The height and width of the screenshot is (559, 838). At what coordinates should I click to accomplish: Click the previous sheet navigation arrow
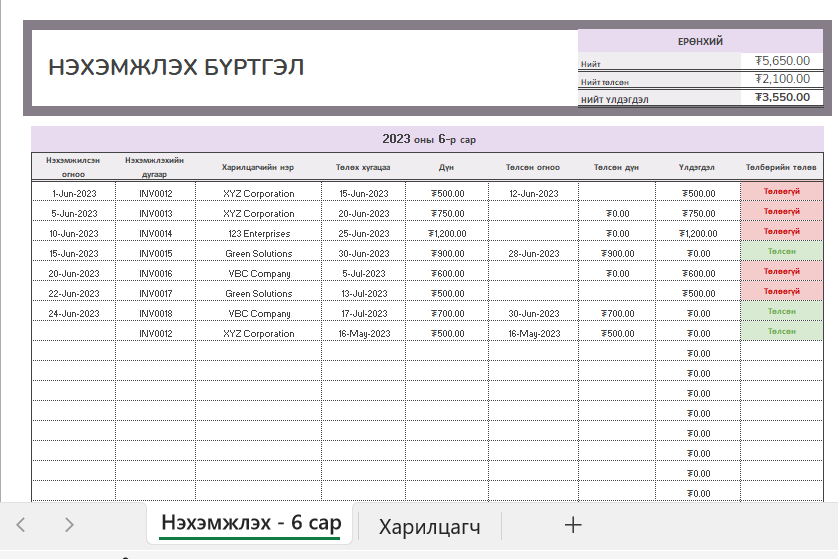[22, 525]
